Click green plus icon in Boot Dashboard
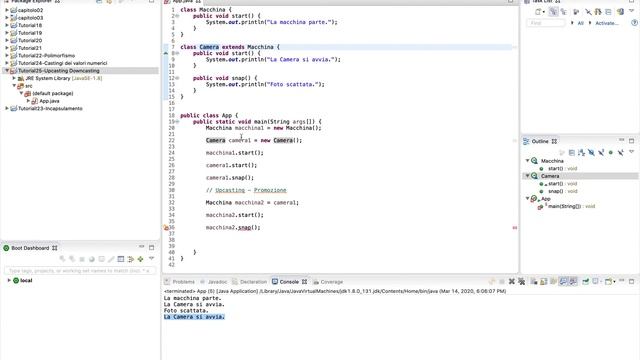640x360 pixels. pos(140,259)
